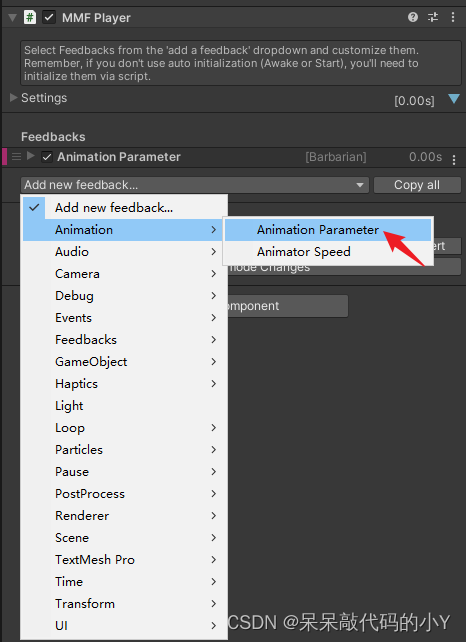Grab the Animation Parameter reorder handle
This screenshot has height=642, width=467.
pyautogui.click(x=16, y=156)
